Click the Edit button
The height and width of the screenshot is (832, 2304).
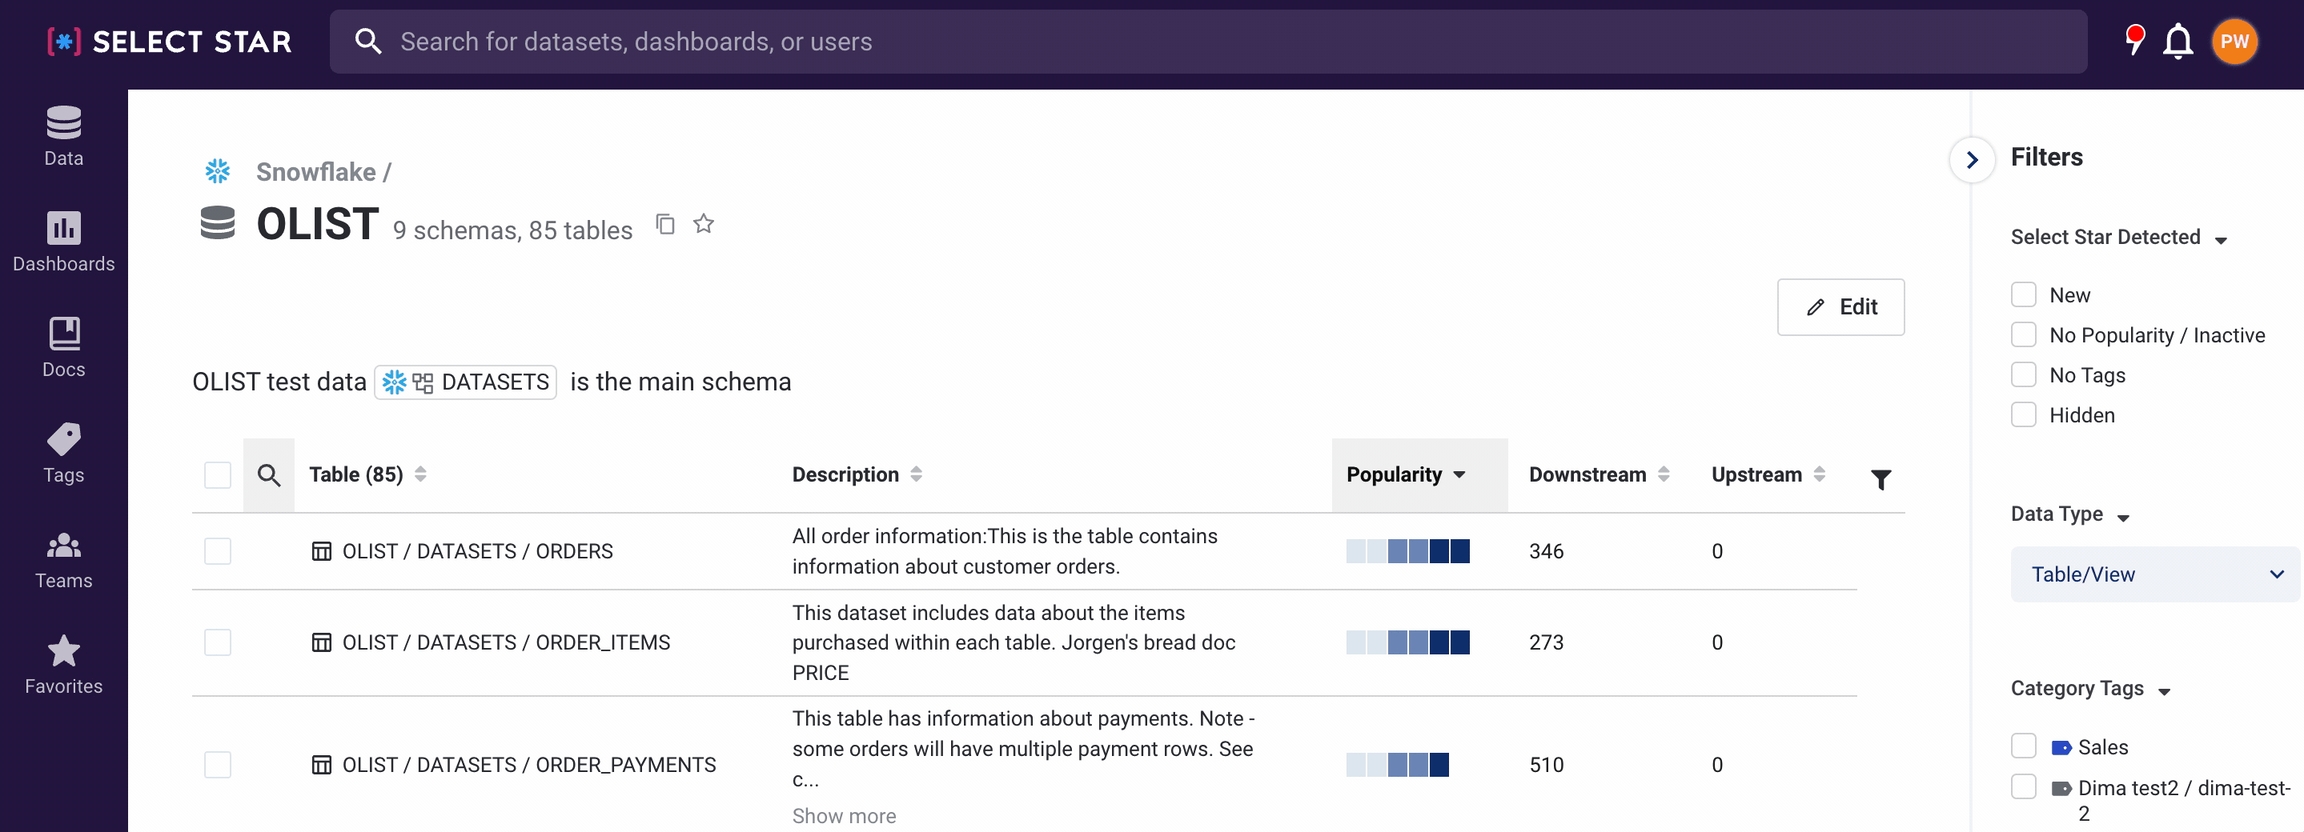pyautogui.click(x=1840, y=307)
